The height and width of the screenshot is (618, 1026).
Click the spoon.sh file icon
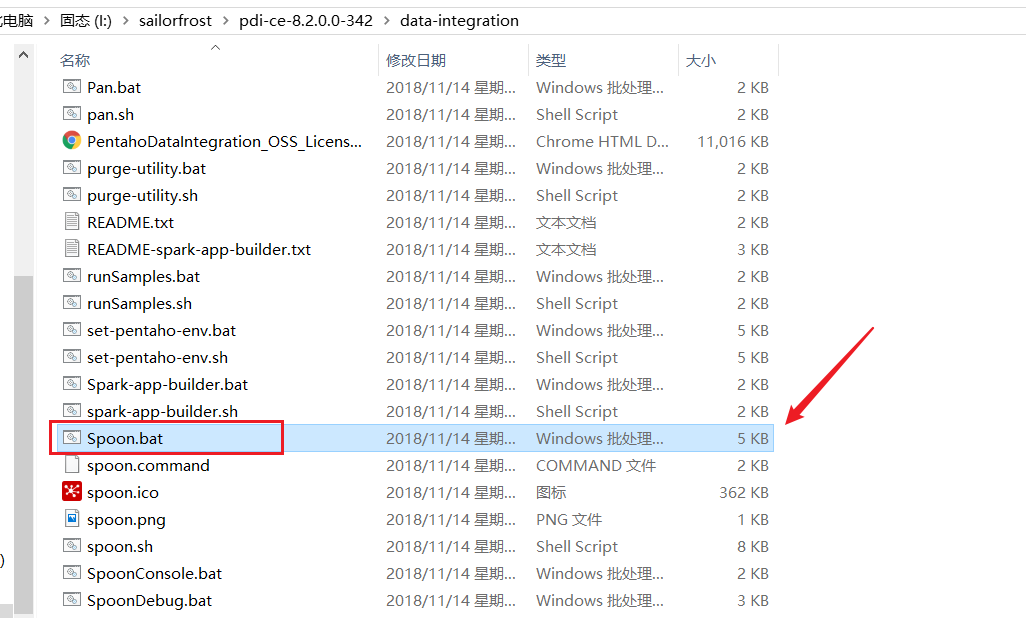click(71, 545)
